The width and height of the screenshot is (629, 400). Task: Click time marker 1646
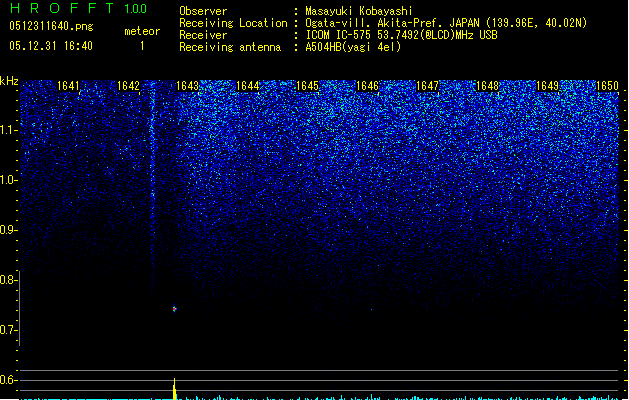tap(367, 86)
